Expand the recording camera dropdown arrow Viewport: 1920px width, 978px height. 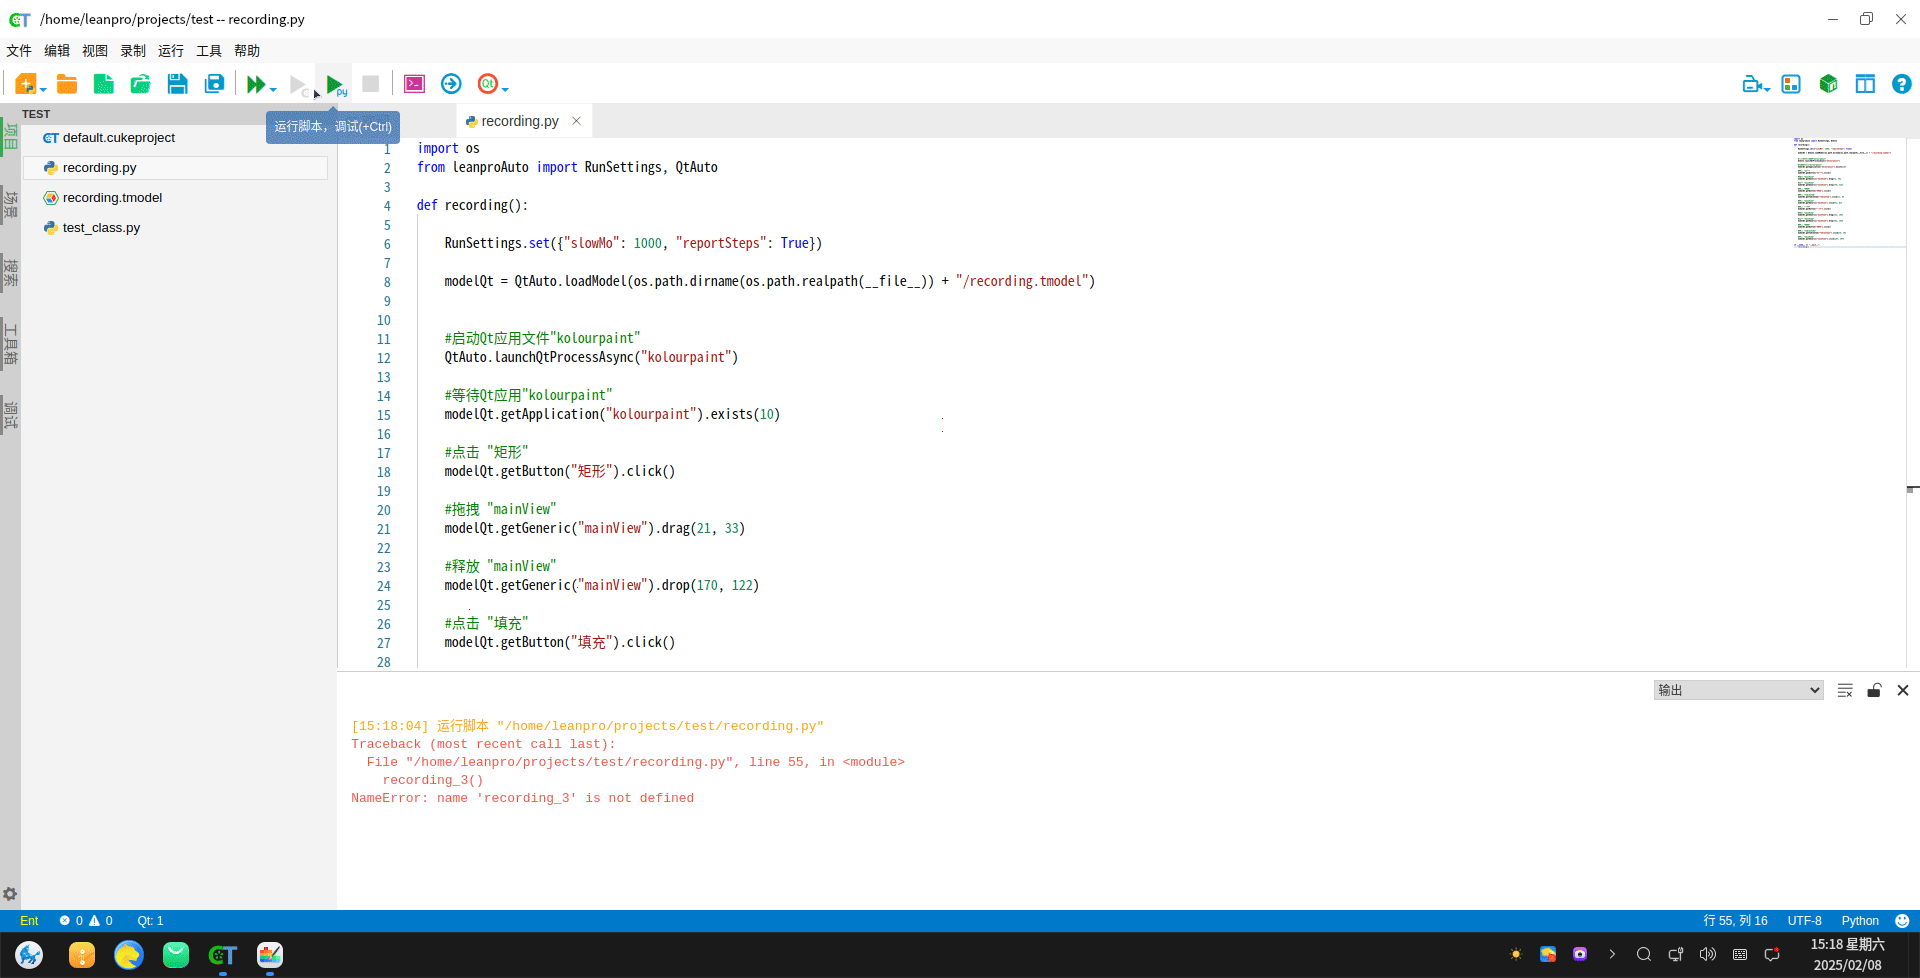[x=1767, y=90]
